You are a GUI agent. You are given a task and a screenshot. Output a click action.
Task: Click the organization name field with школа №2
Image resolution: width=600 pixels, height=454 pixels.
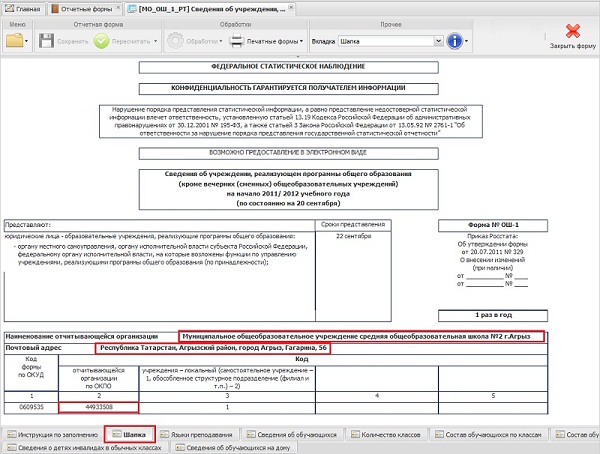coord(361,336)
